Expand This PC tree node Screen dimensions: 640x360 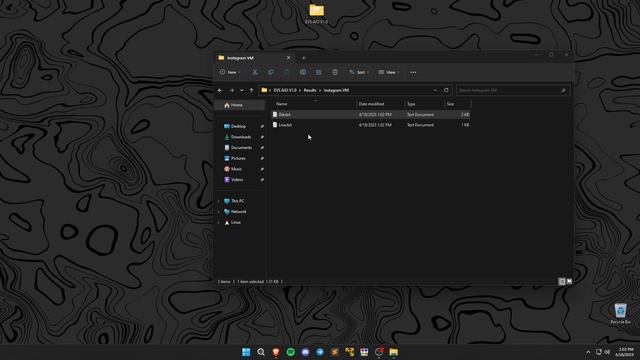tap(219, 201)
